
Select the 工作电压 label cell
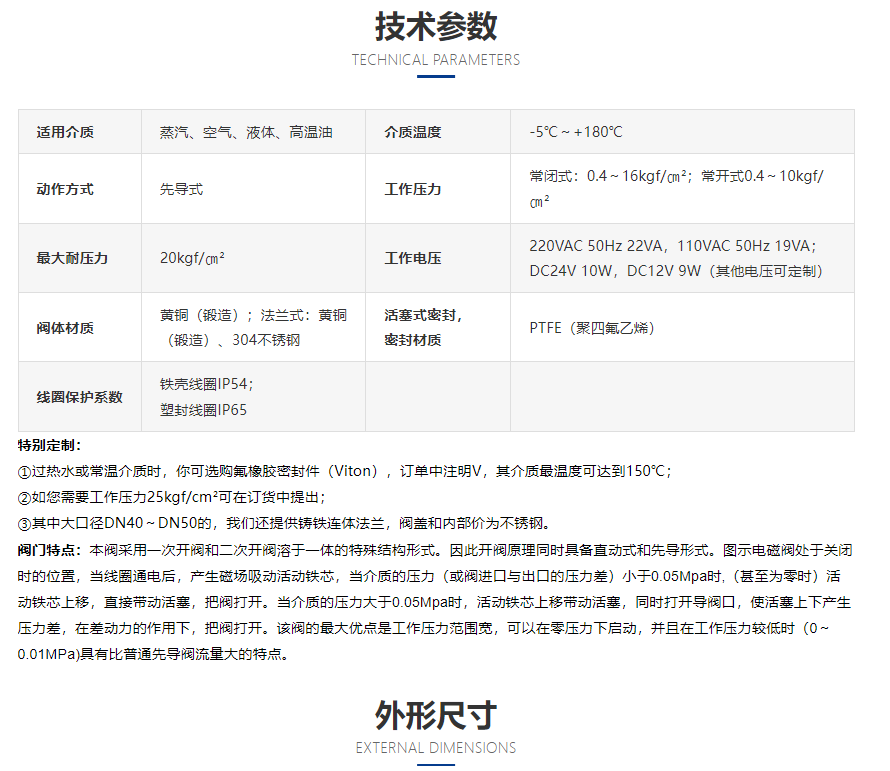tap(413, 258)
